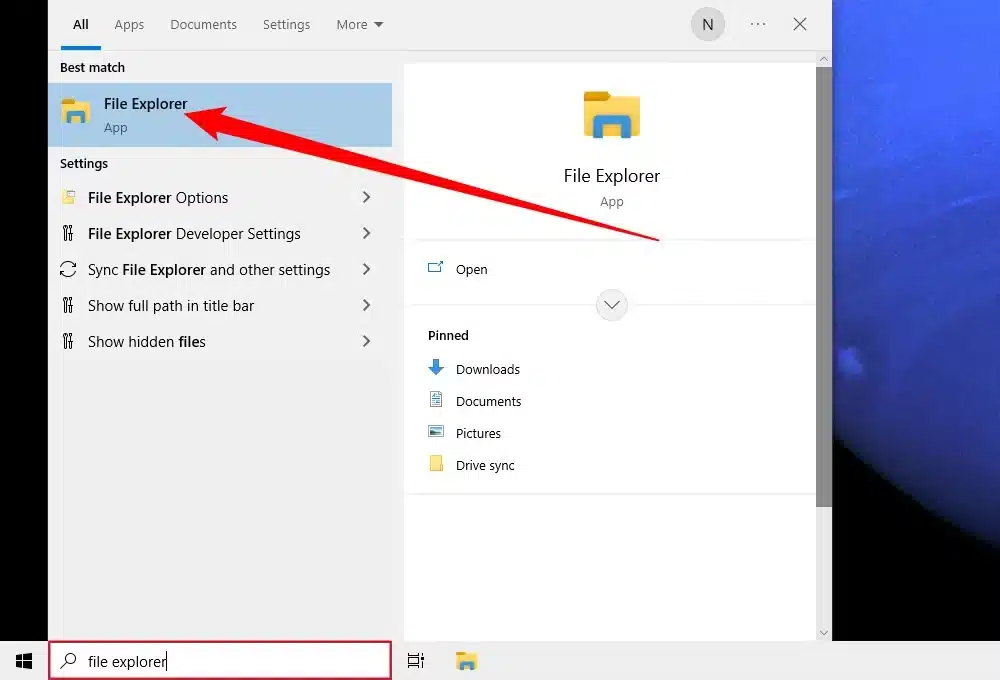Open Task View from the taskbar

point(415,660)
